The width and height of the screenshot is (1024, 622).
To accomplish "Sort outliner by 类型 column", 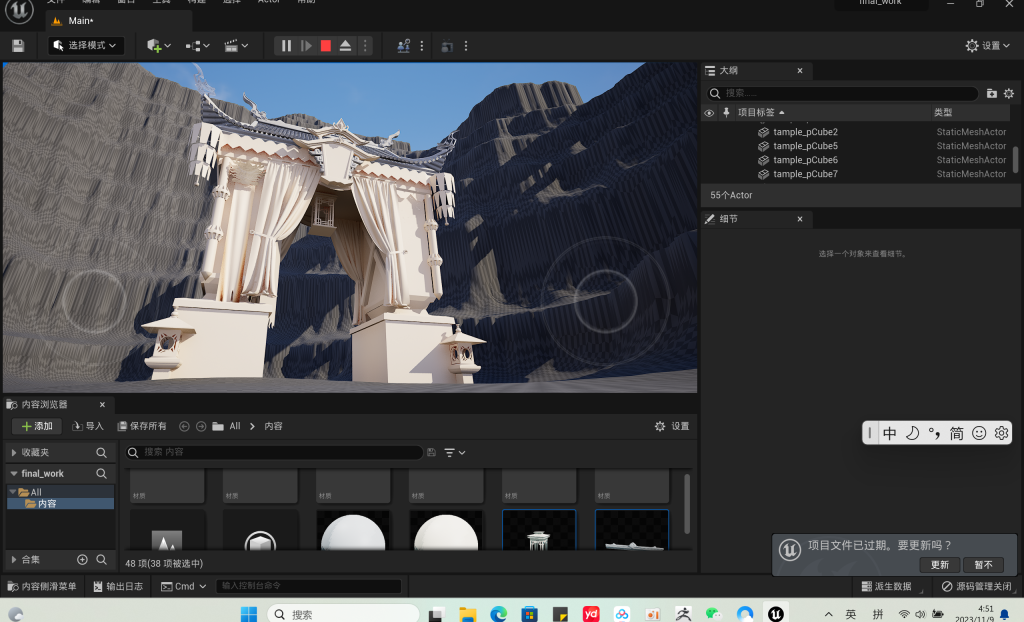I will click(943, 112).
